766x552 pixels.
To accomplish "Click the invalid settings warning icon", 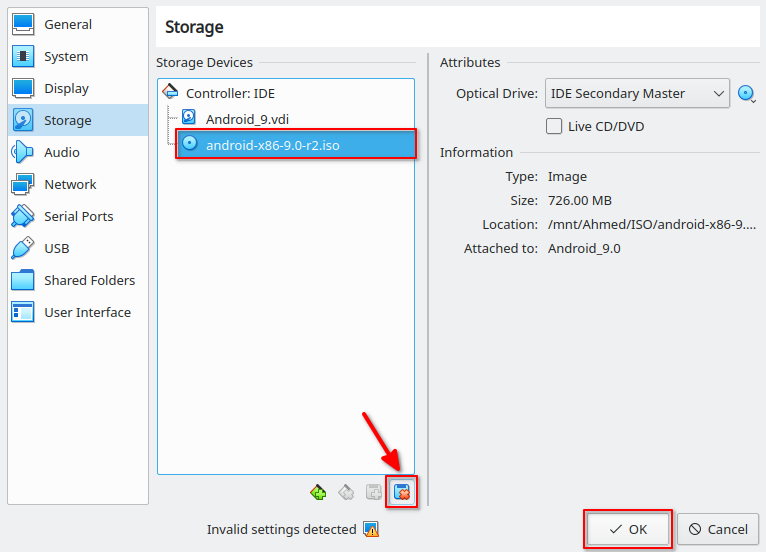I will coord(371,529).
